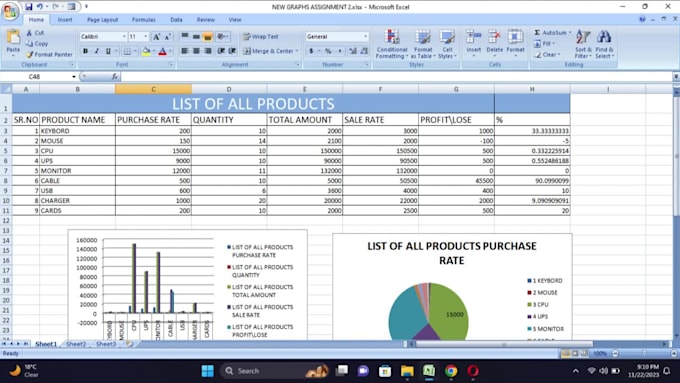The width and height of the screenshot is (680, 383).
Task: Toggle italic formatting
Action: click(97, 51)
